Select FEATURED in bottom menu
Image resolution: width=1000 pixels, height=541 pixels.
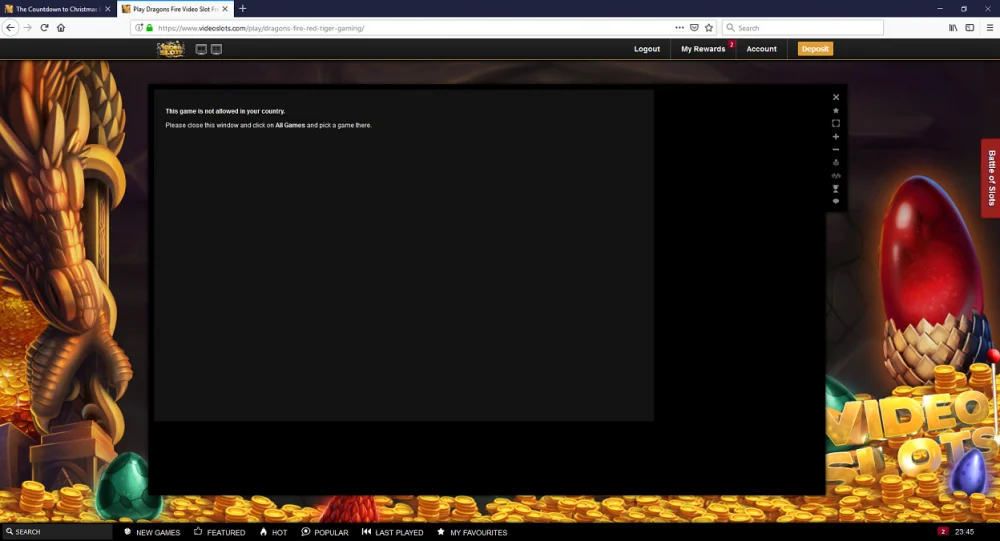tap(219, 532)
